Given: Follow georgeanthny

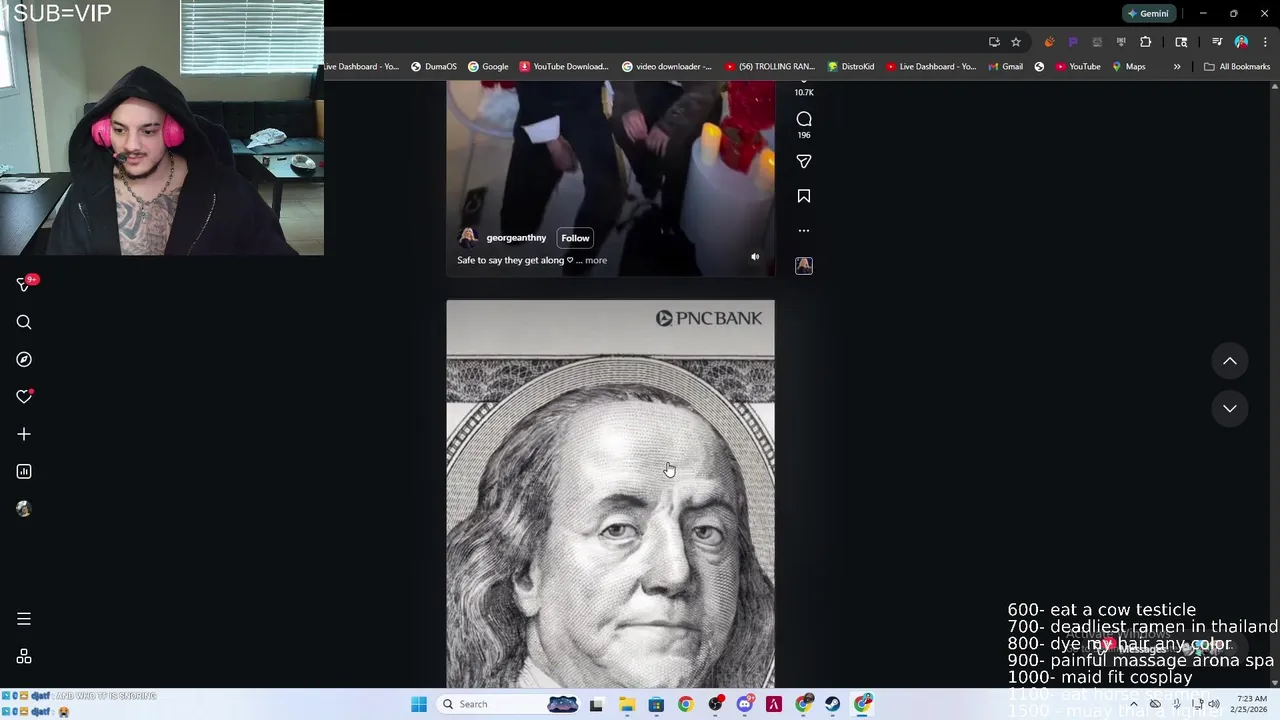Looking at the screenshot, I should point(575,238).
